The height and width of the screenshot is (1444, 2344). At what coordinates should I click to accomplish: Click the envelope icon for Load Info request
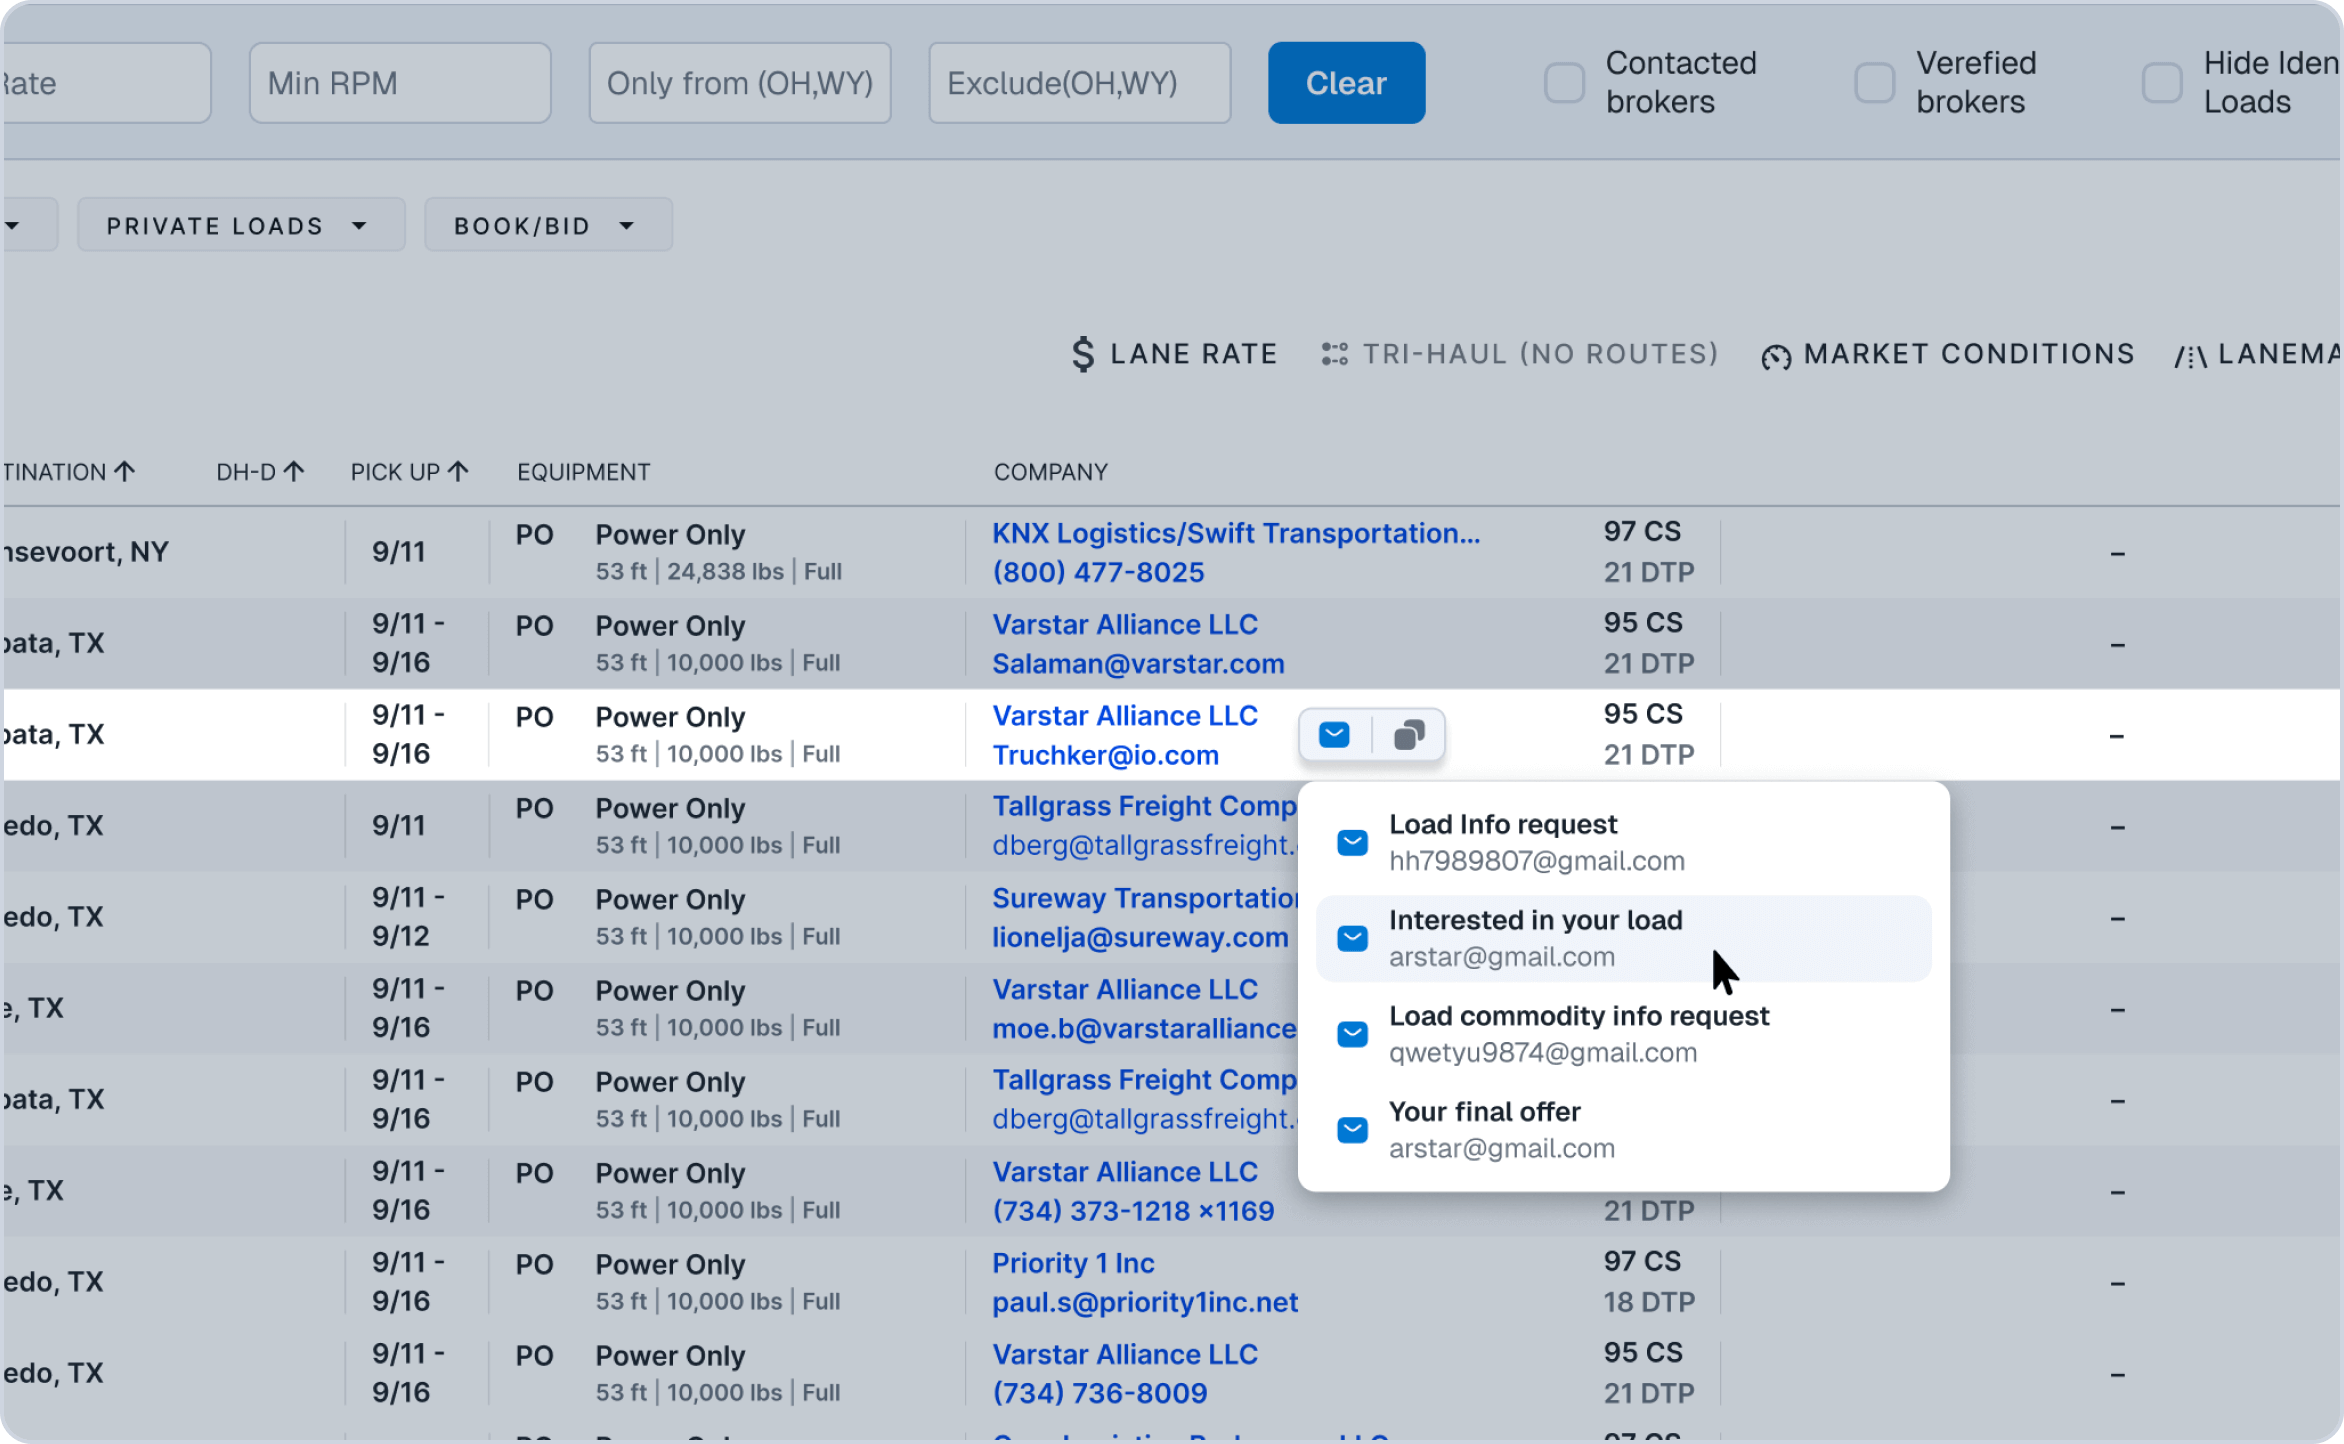[1352, 842]
